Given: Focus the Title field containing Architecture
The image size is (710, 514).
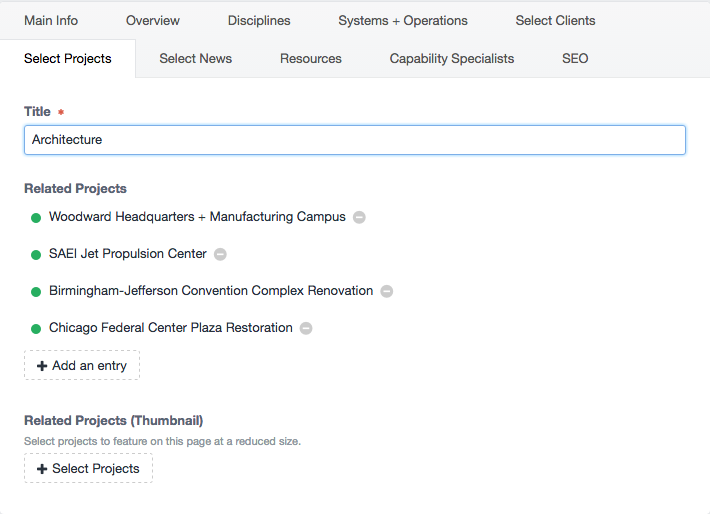Looking at the screenshot, I should pos(355,140).
